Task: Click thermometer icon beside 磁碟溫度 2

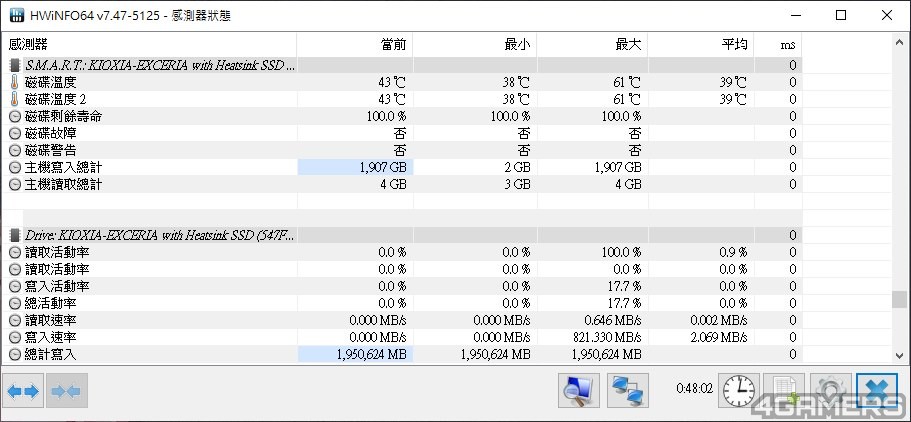Action: (15, 99)
